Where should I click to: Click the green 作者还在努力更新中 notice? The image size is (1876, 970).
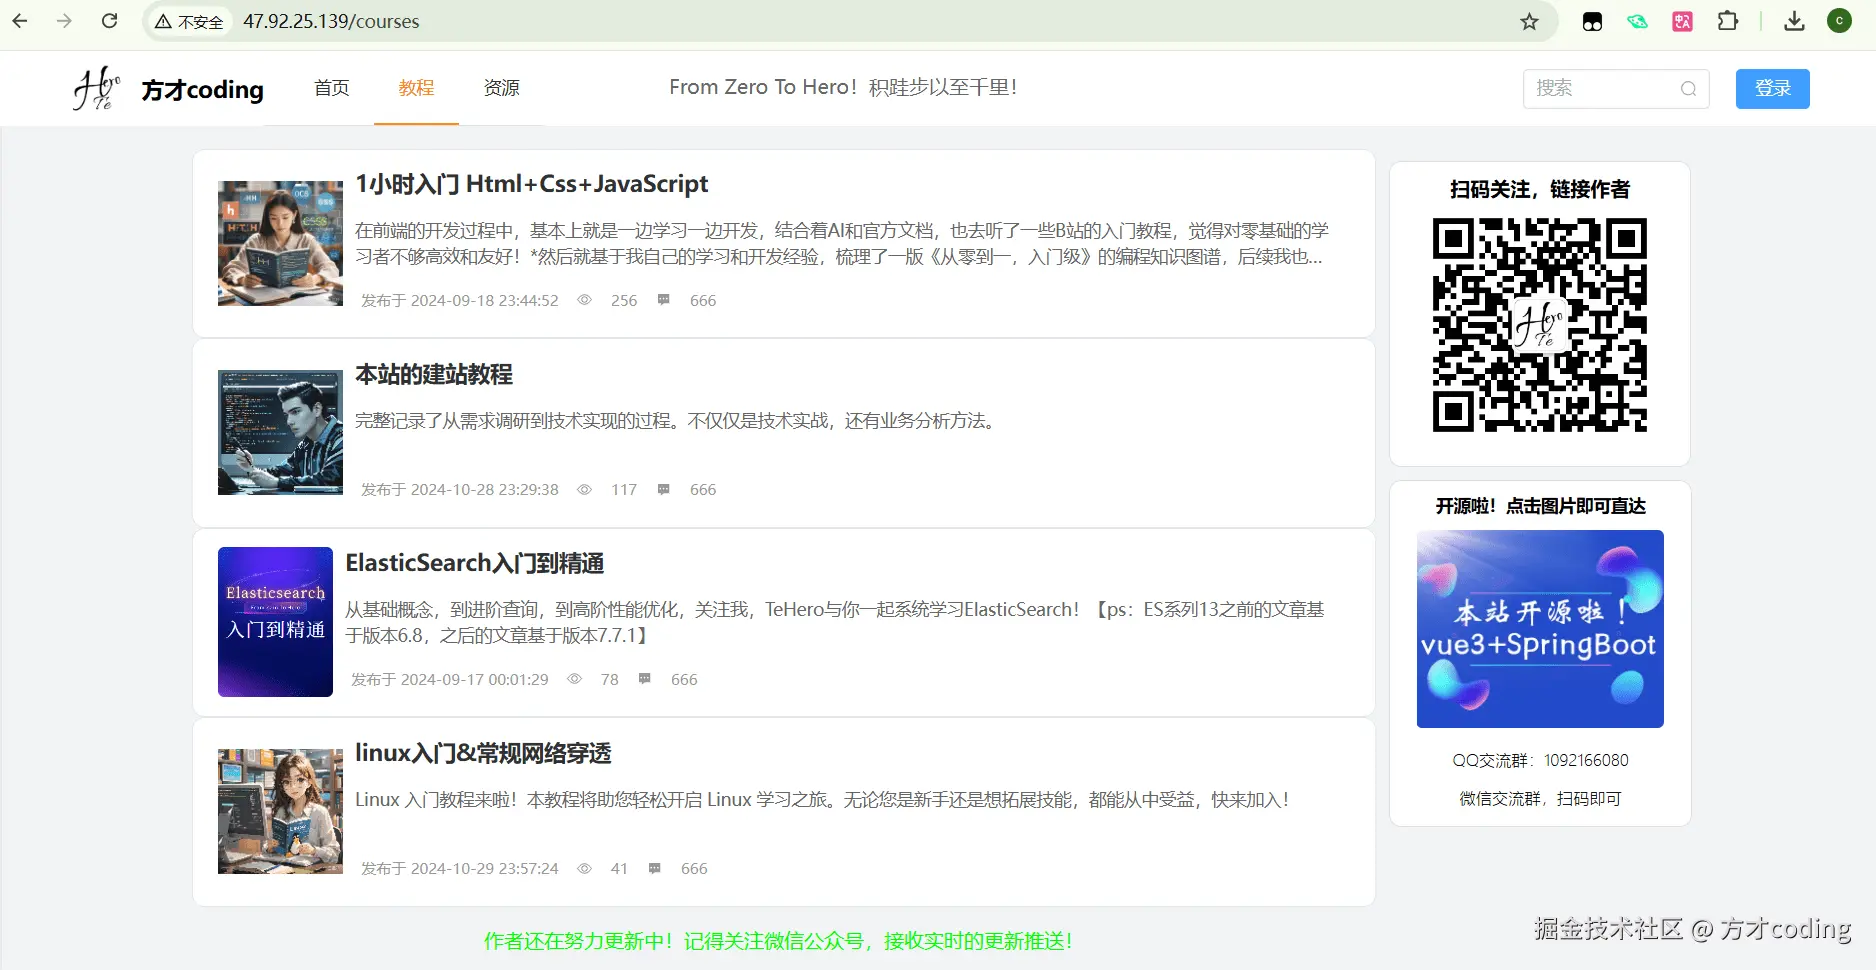[x=778, y=941]
